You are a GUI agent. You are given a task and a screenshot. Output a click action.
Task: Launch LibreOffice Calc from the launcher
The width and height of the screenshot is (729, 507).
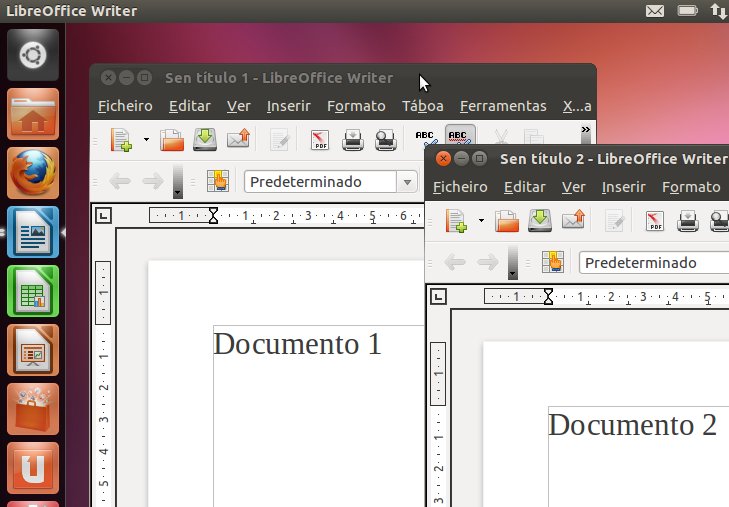[x=33, y=291]
